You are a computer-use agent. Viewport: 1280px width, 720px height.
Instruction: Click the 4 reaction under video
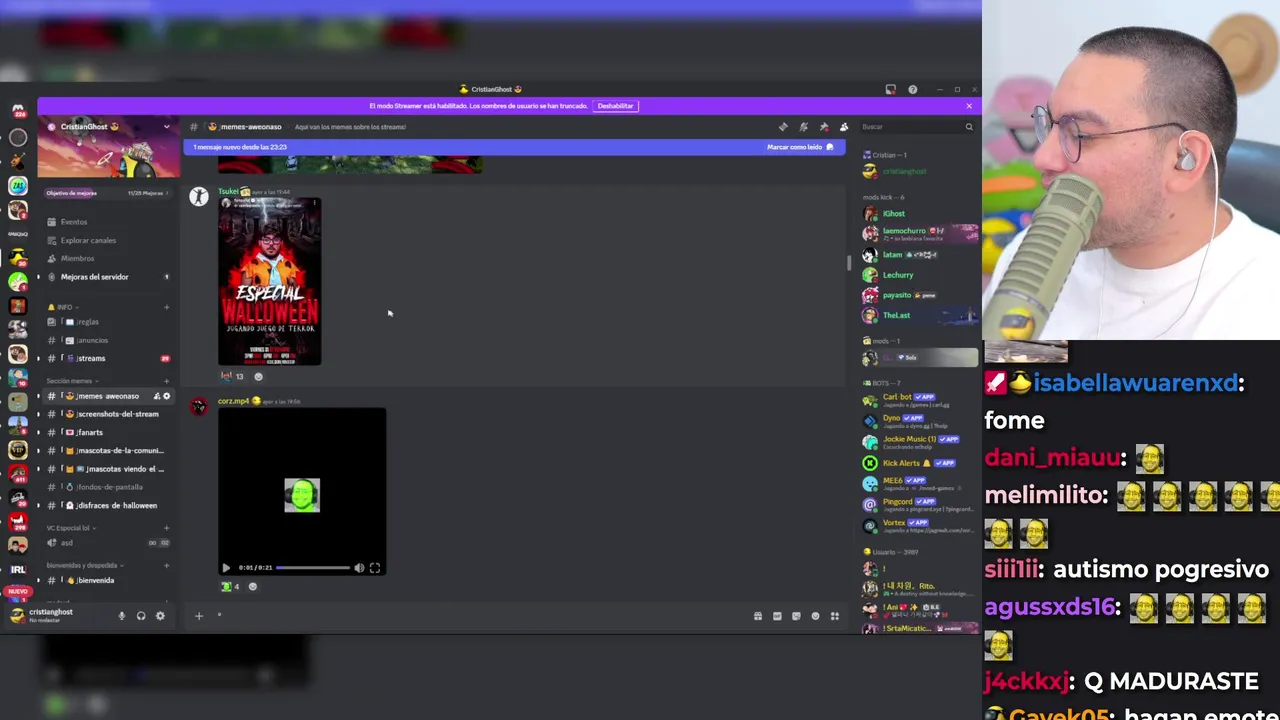click(231, 586)
